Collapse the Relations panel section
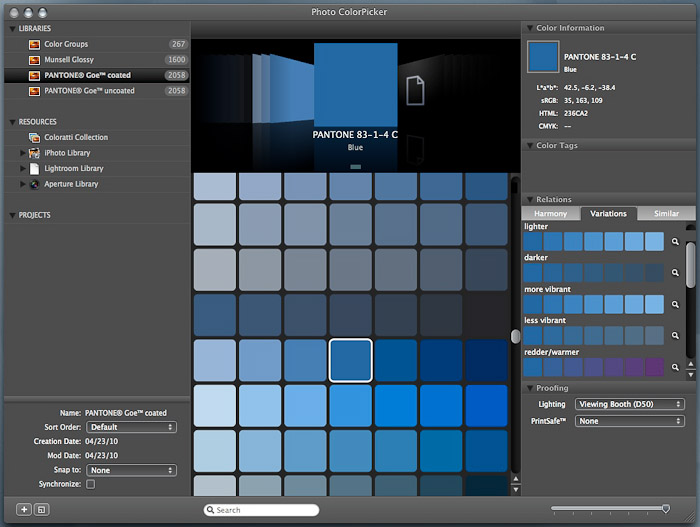The image size is (700, 527). tap(528, 200)
